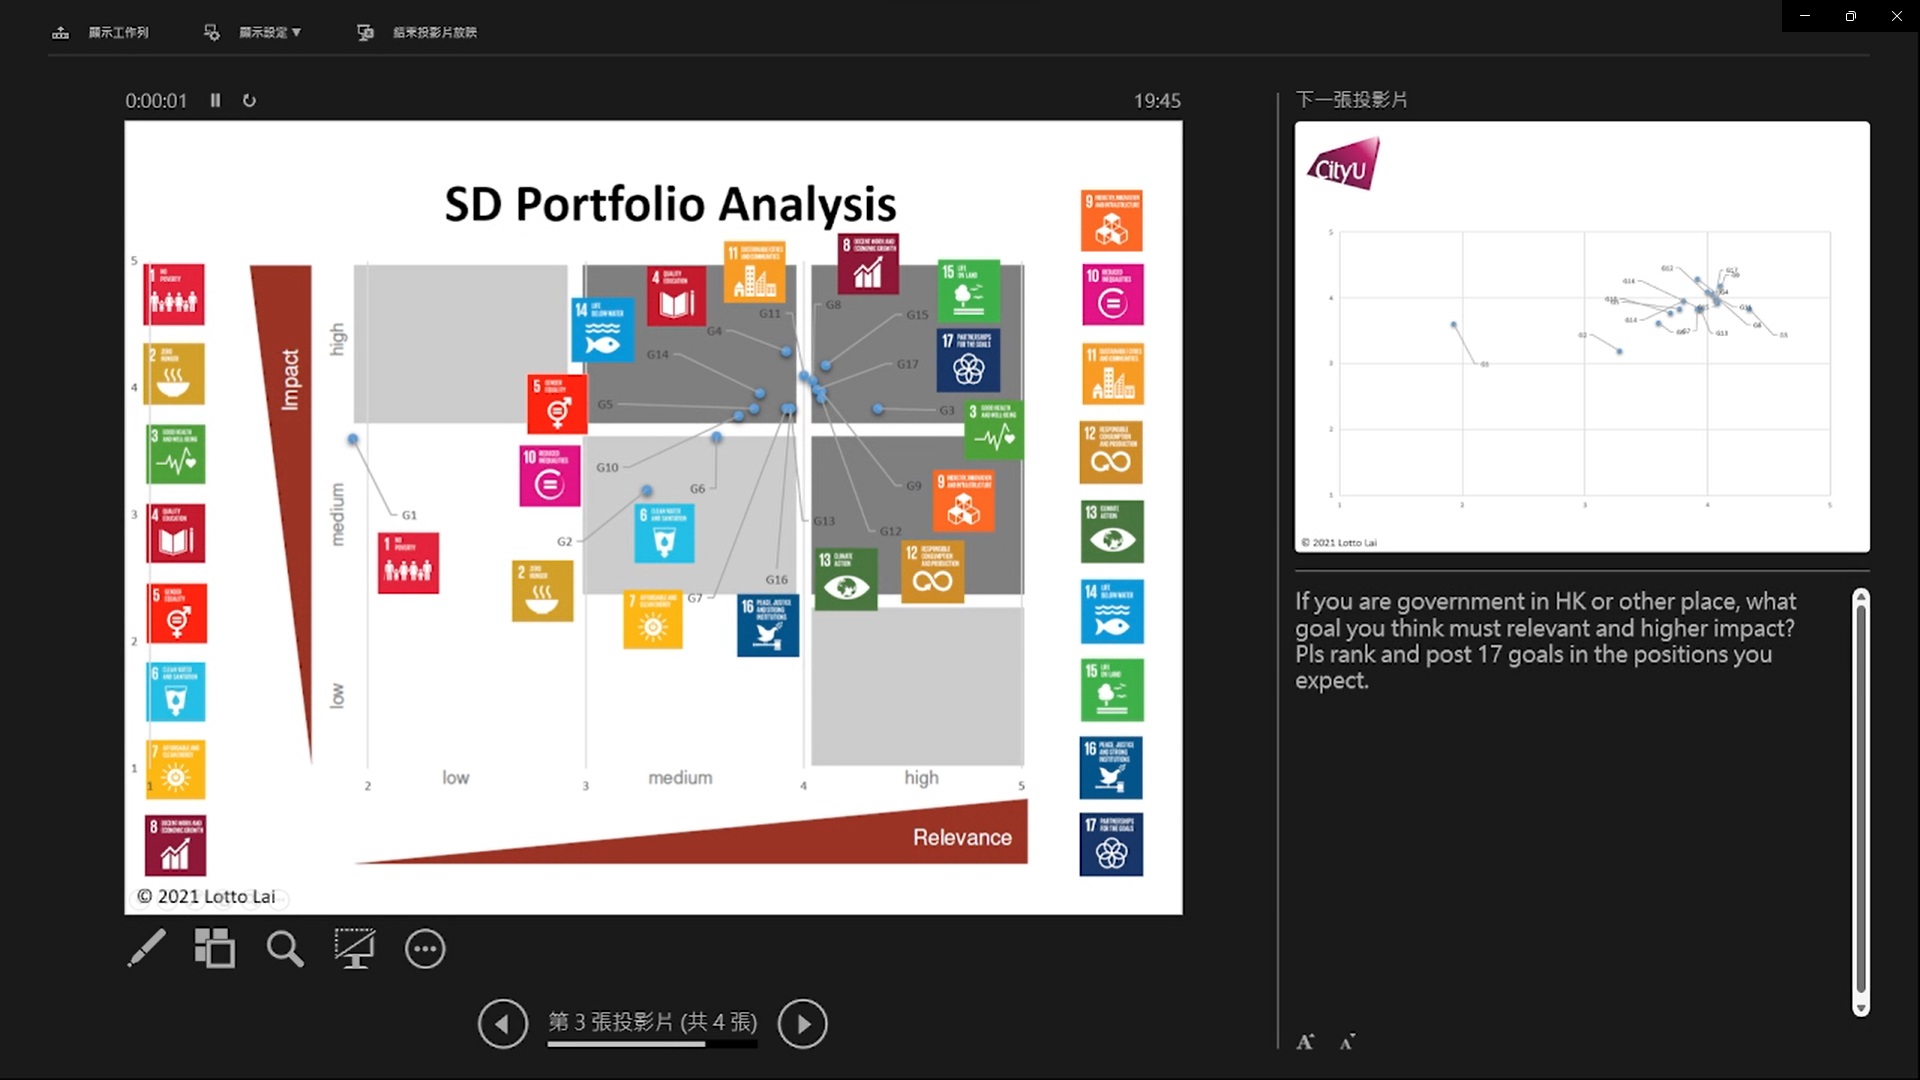Zoom into the slide with magnifier
Screen dimensions: 1920x1080
pyautogui.click(x=284, y=948)
